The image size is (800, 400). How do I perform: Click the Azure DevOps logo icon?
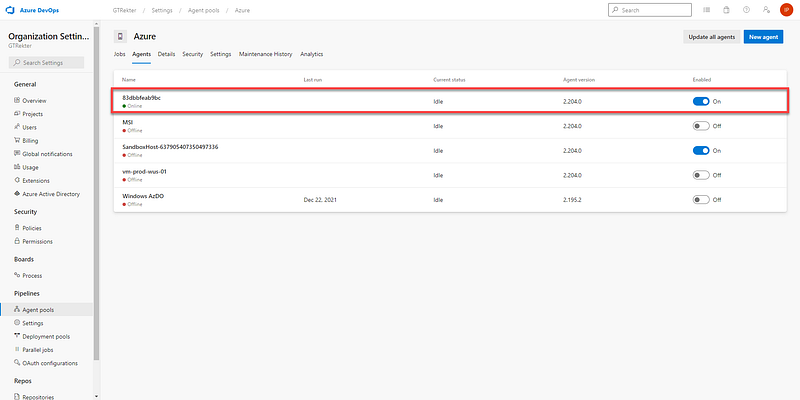9,10
